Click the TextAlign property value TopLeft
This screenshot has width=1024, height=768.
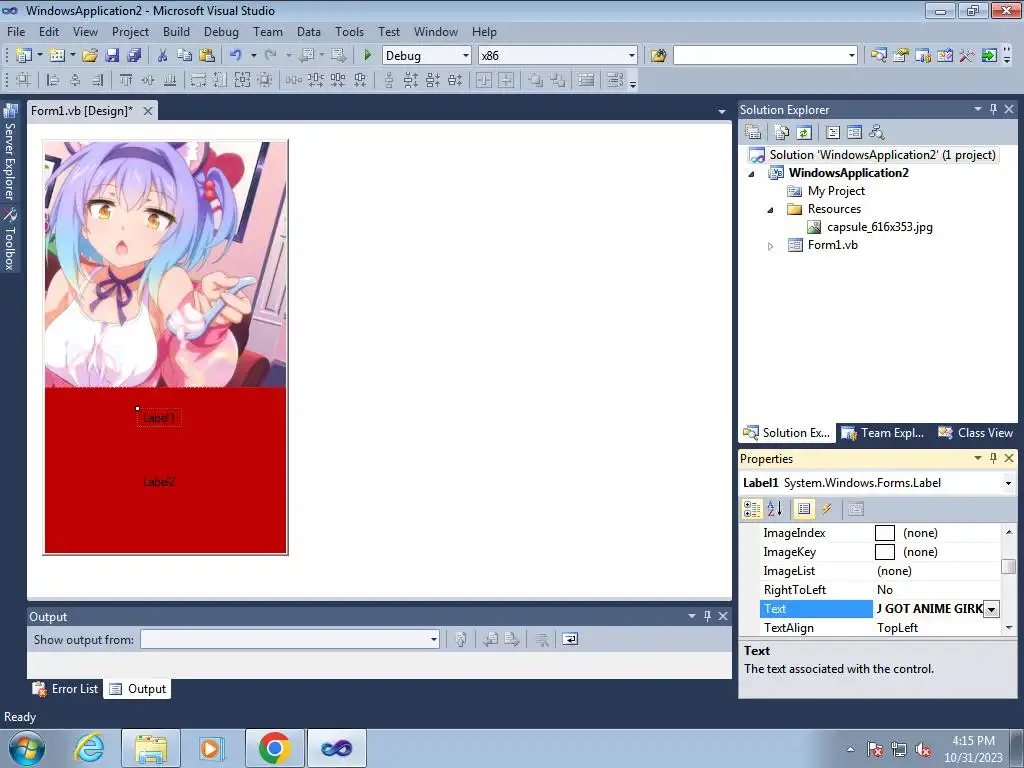click(x=897, y=628)
